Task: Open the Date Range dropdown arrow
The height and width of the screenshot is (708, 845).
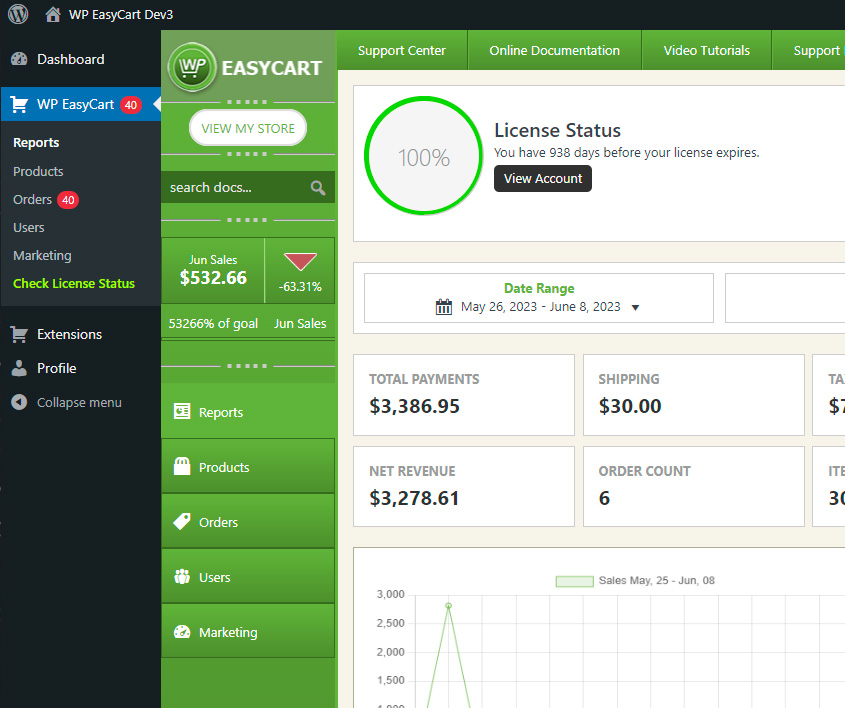Action: point(635,308)
